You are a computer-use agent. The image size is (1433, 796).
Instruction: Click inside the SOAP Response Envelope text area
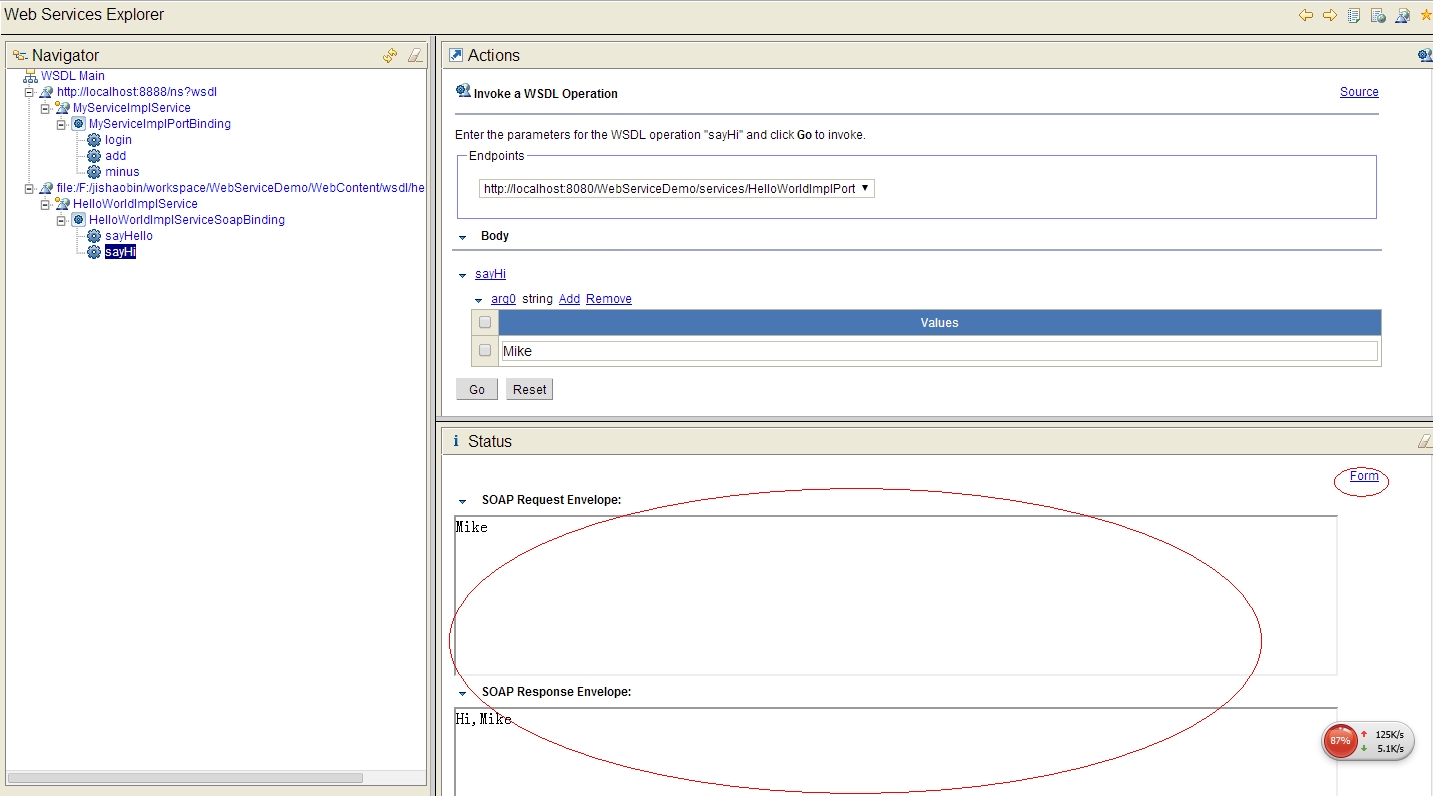896,751
